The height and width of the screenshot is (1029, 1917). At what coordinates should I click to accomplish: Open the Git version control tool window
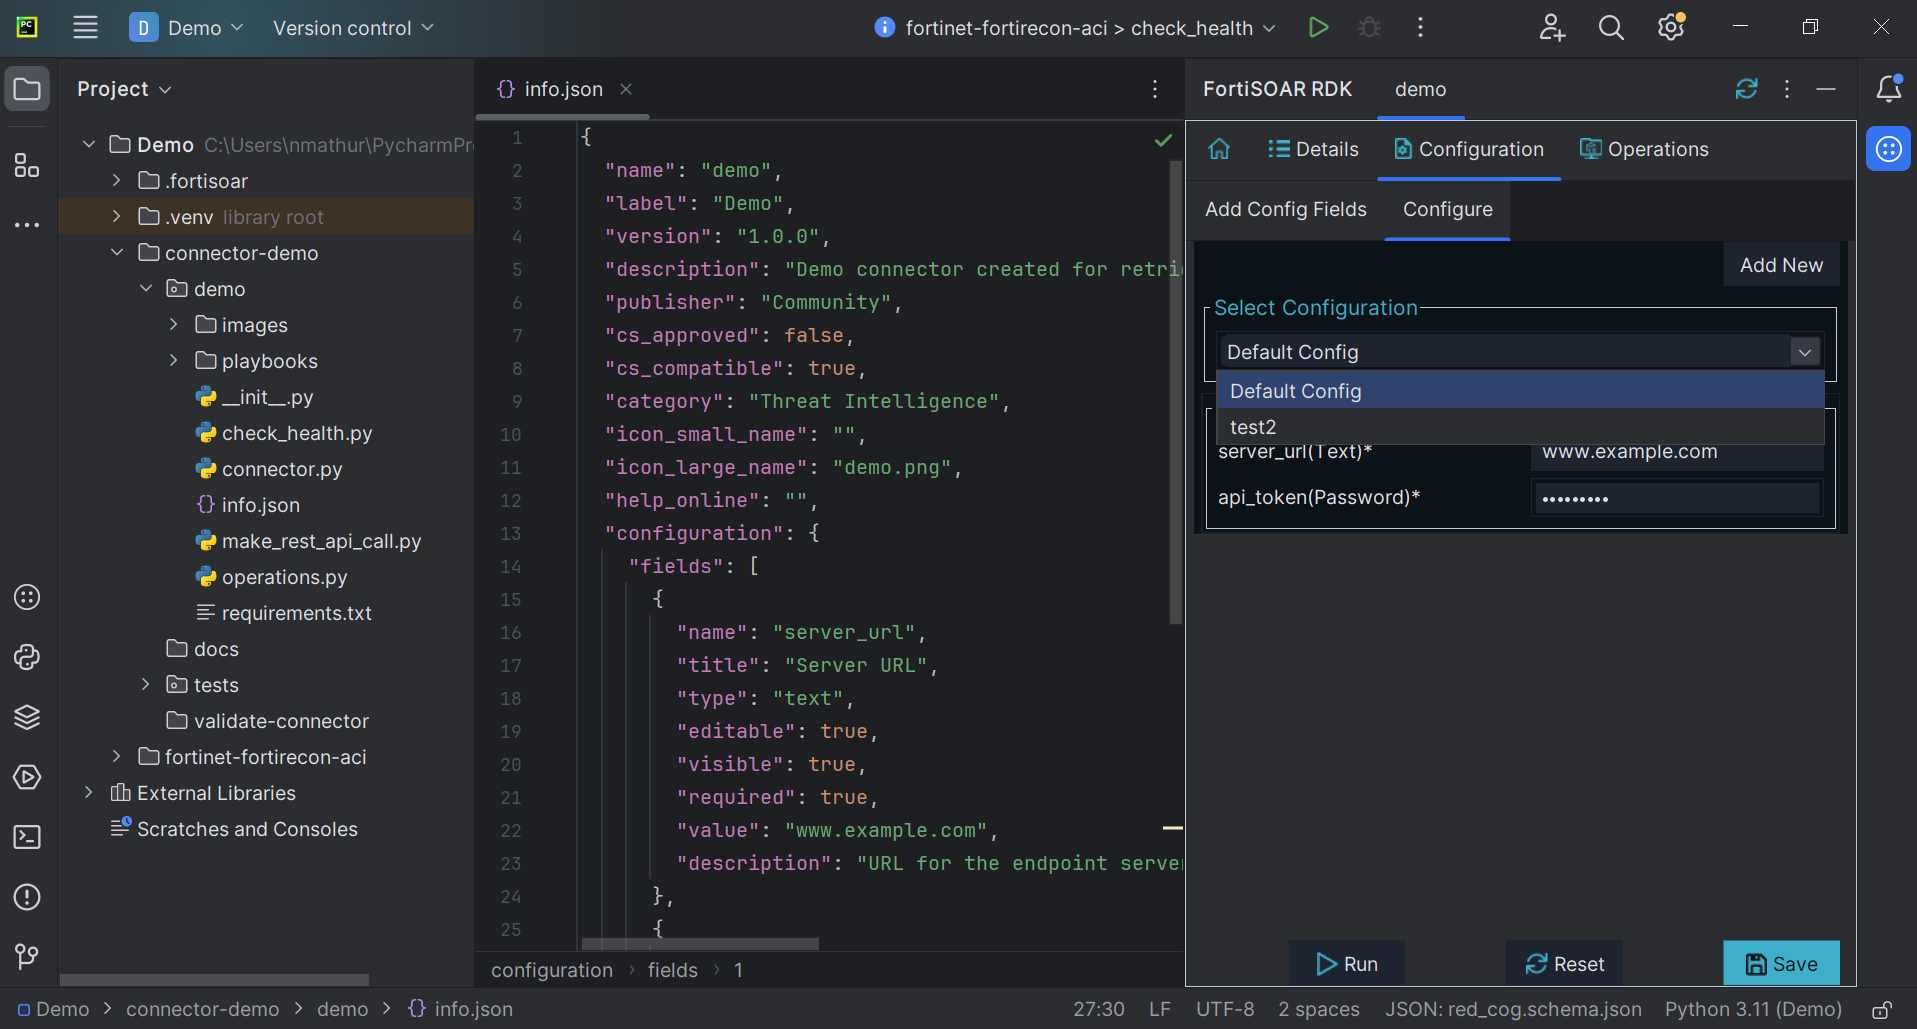(x=27, y=957)
